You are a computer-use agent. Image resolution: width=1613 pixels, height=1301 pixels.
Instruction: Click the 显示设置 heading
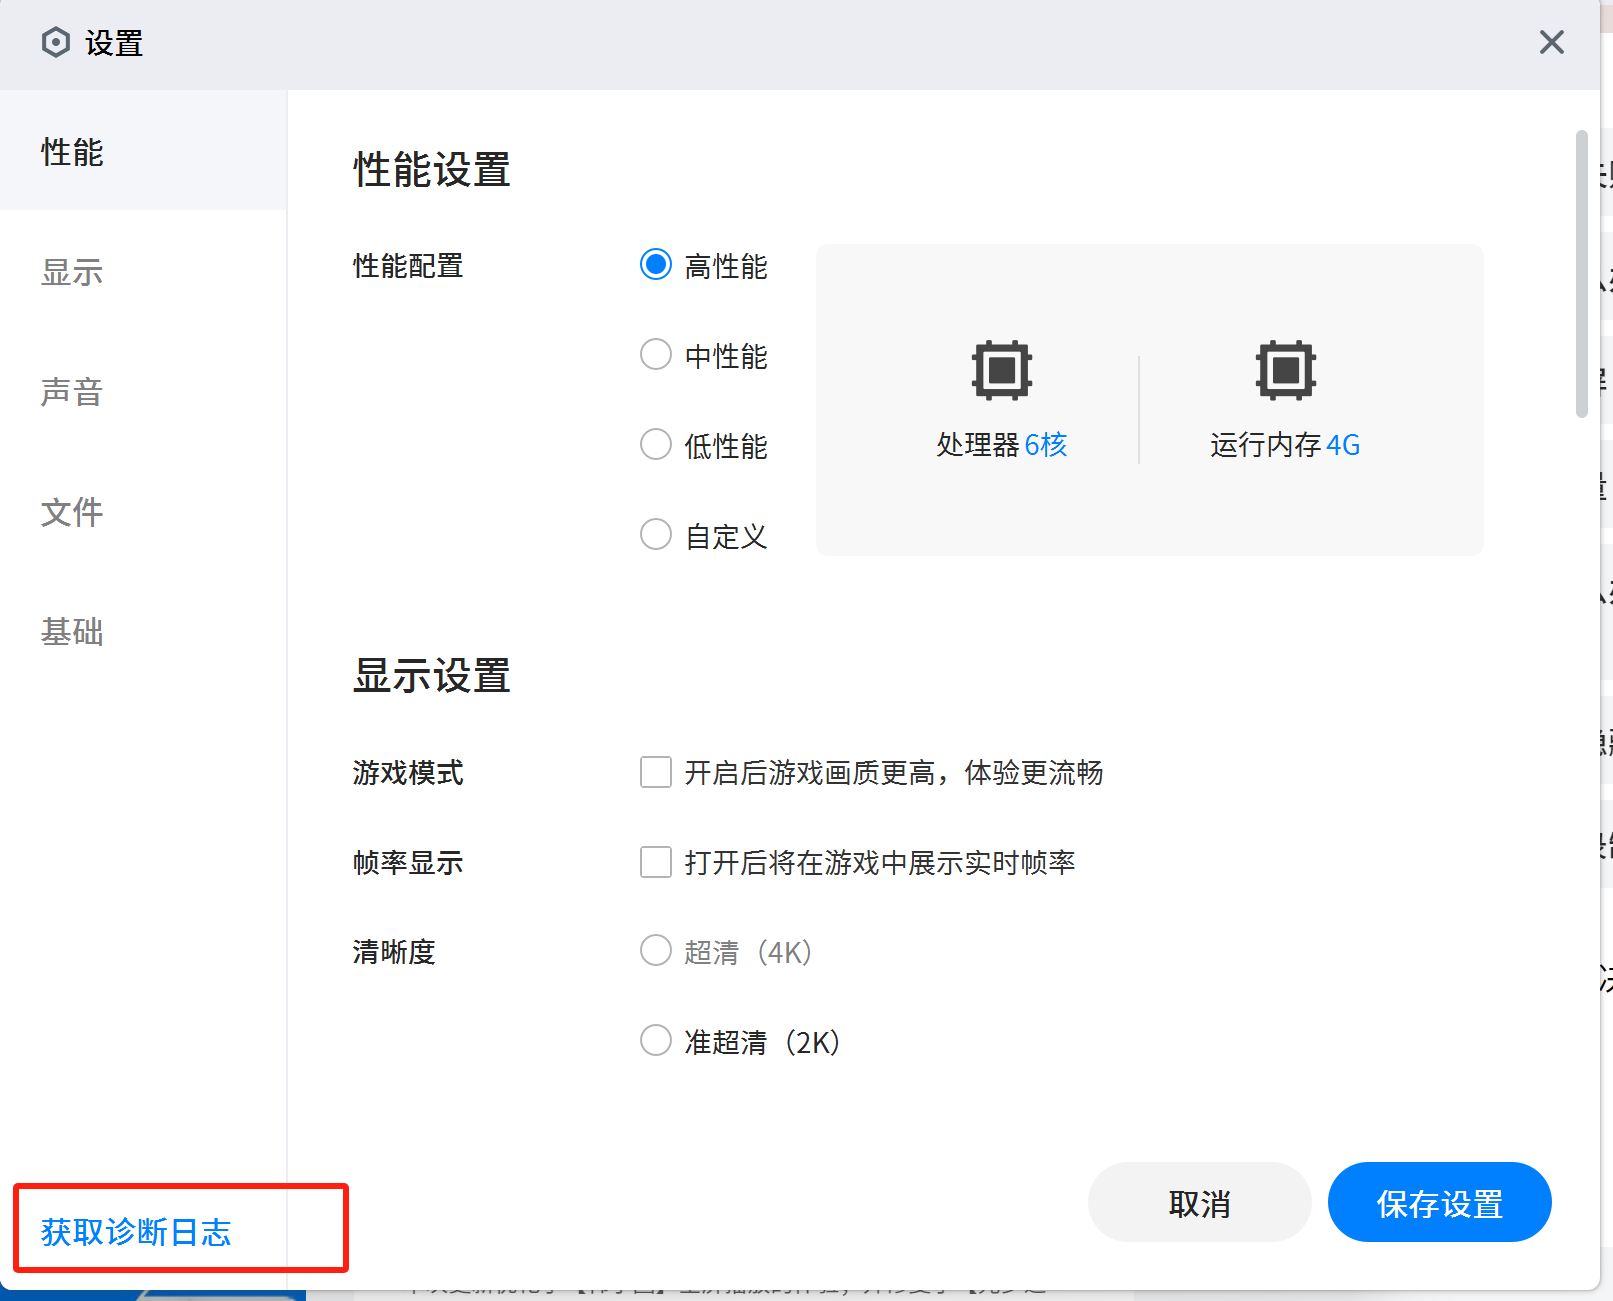coord(432,675)
